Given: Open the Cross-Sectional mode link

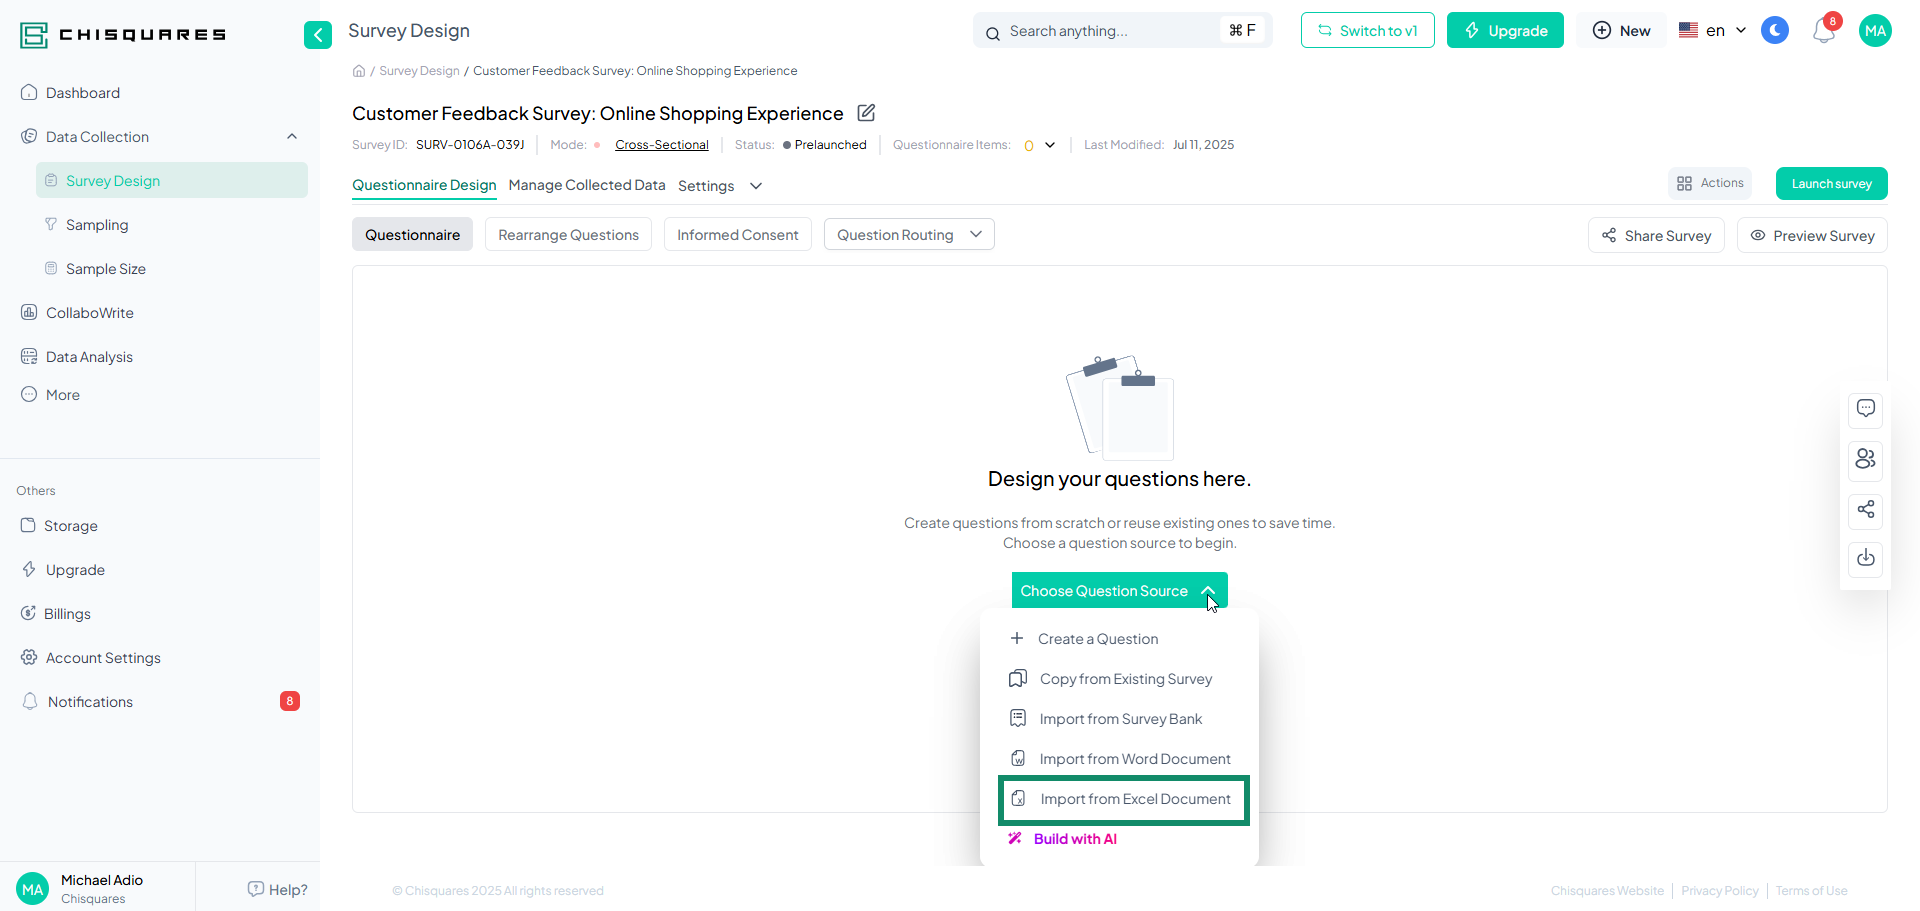Looking at the screenshot, I should [x=661, y=145].
